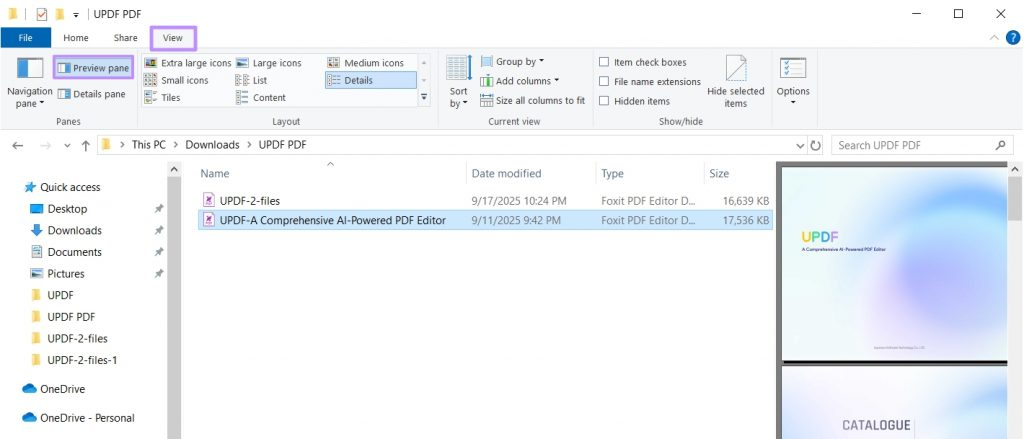This screenshot has width=1024, height=439.
Task: Click This PC in address path
Action: [x=149, y=145]
